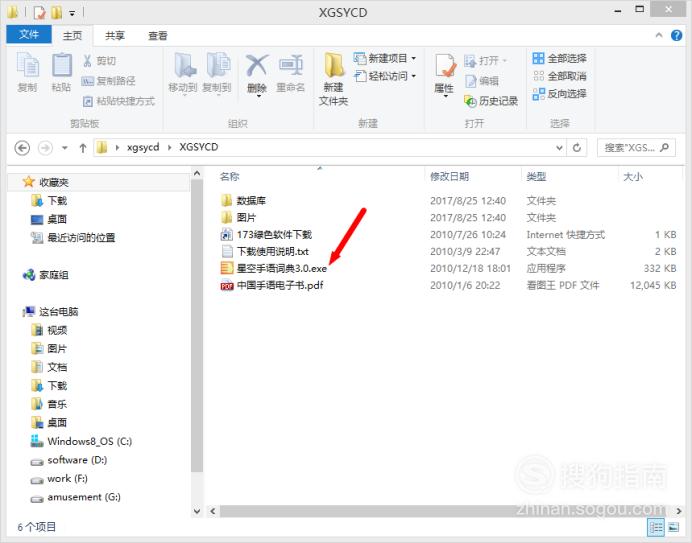Go up one folder level
The image size is (692, 543).
[83, 148]
